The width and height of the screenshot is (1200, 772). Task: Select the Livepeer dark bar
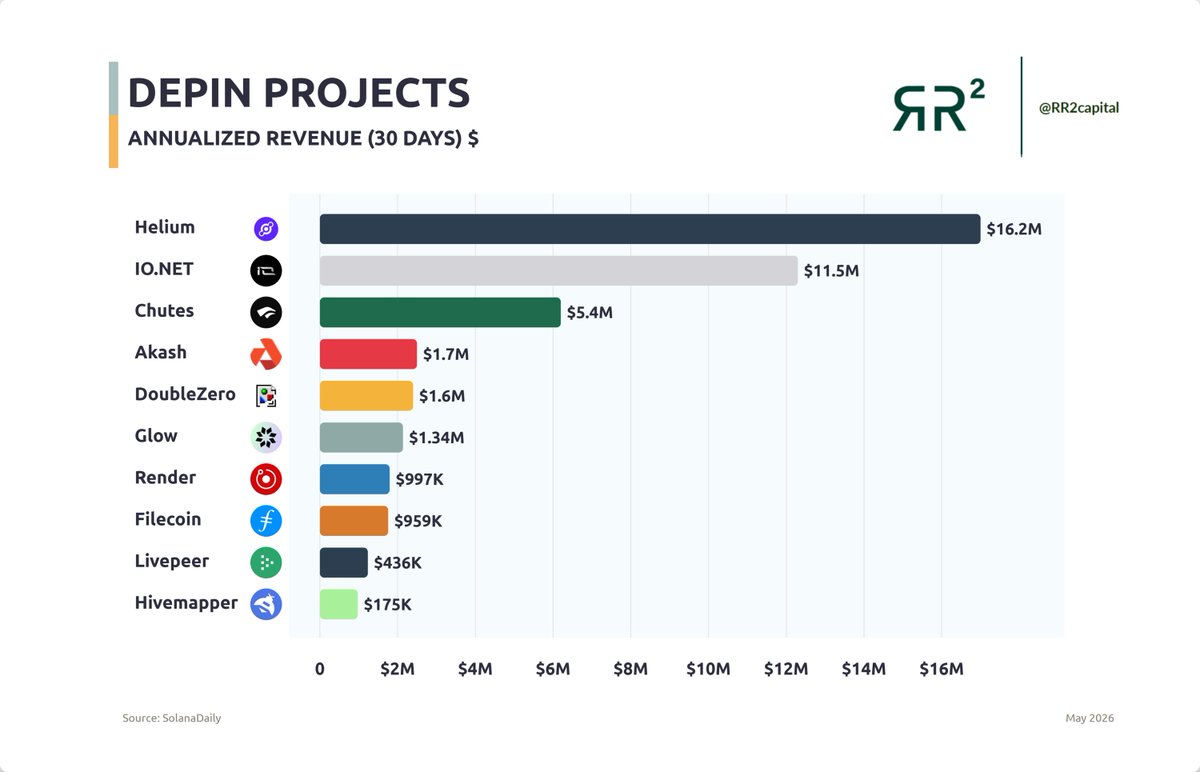(x=344, y=562)
